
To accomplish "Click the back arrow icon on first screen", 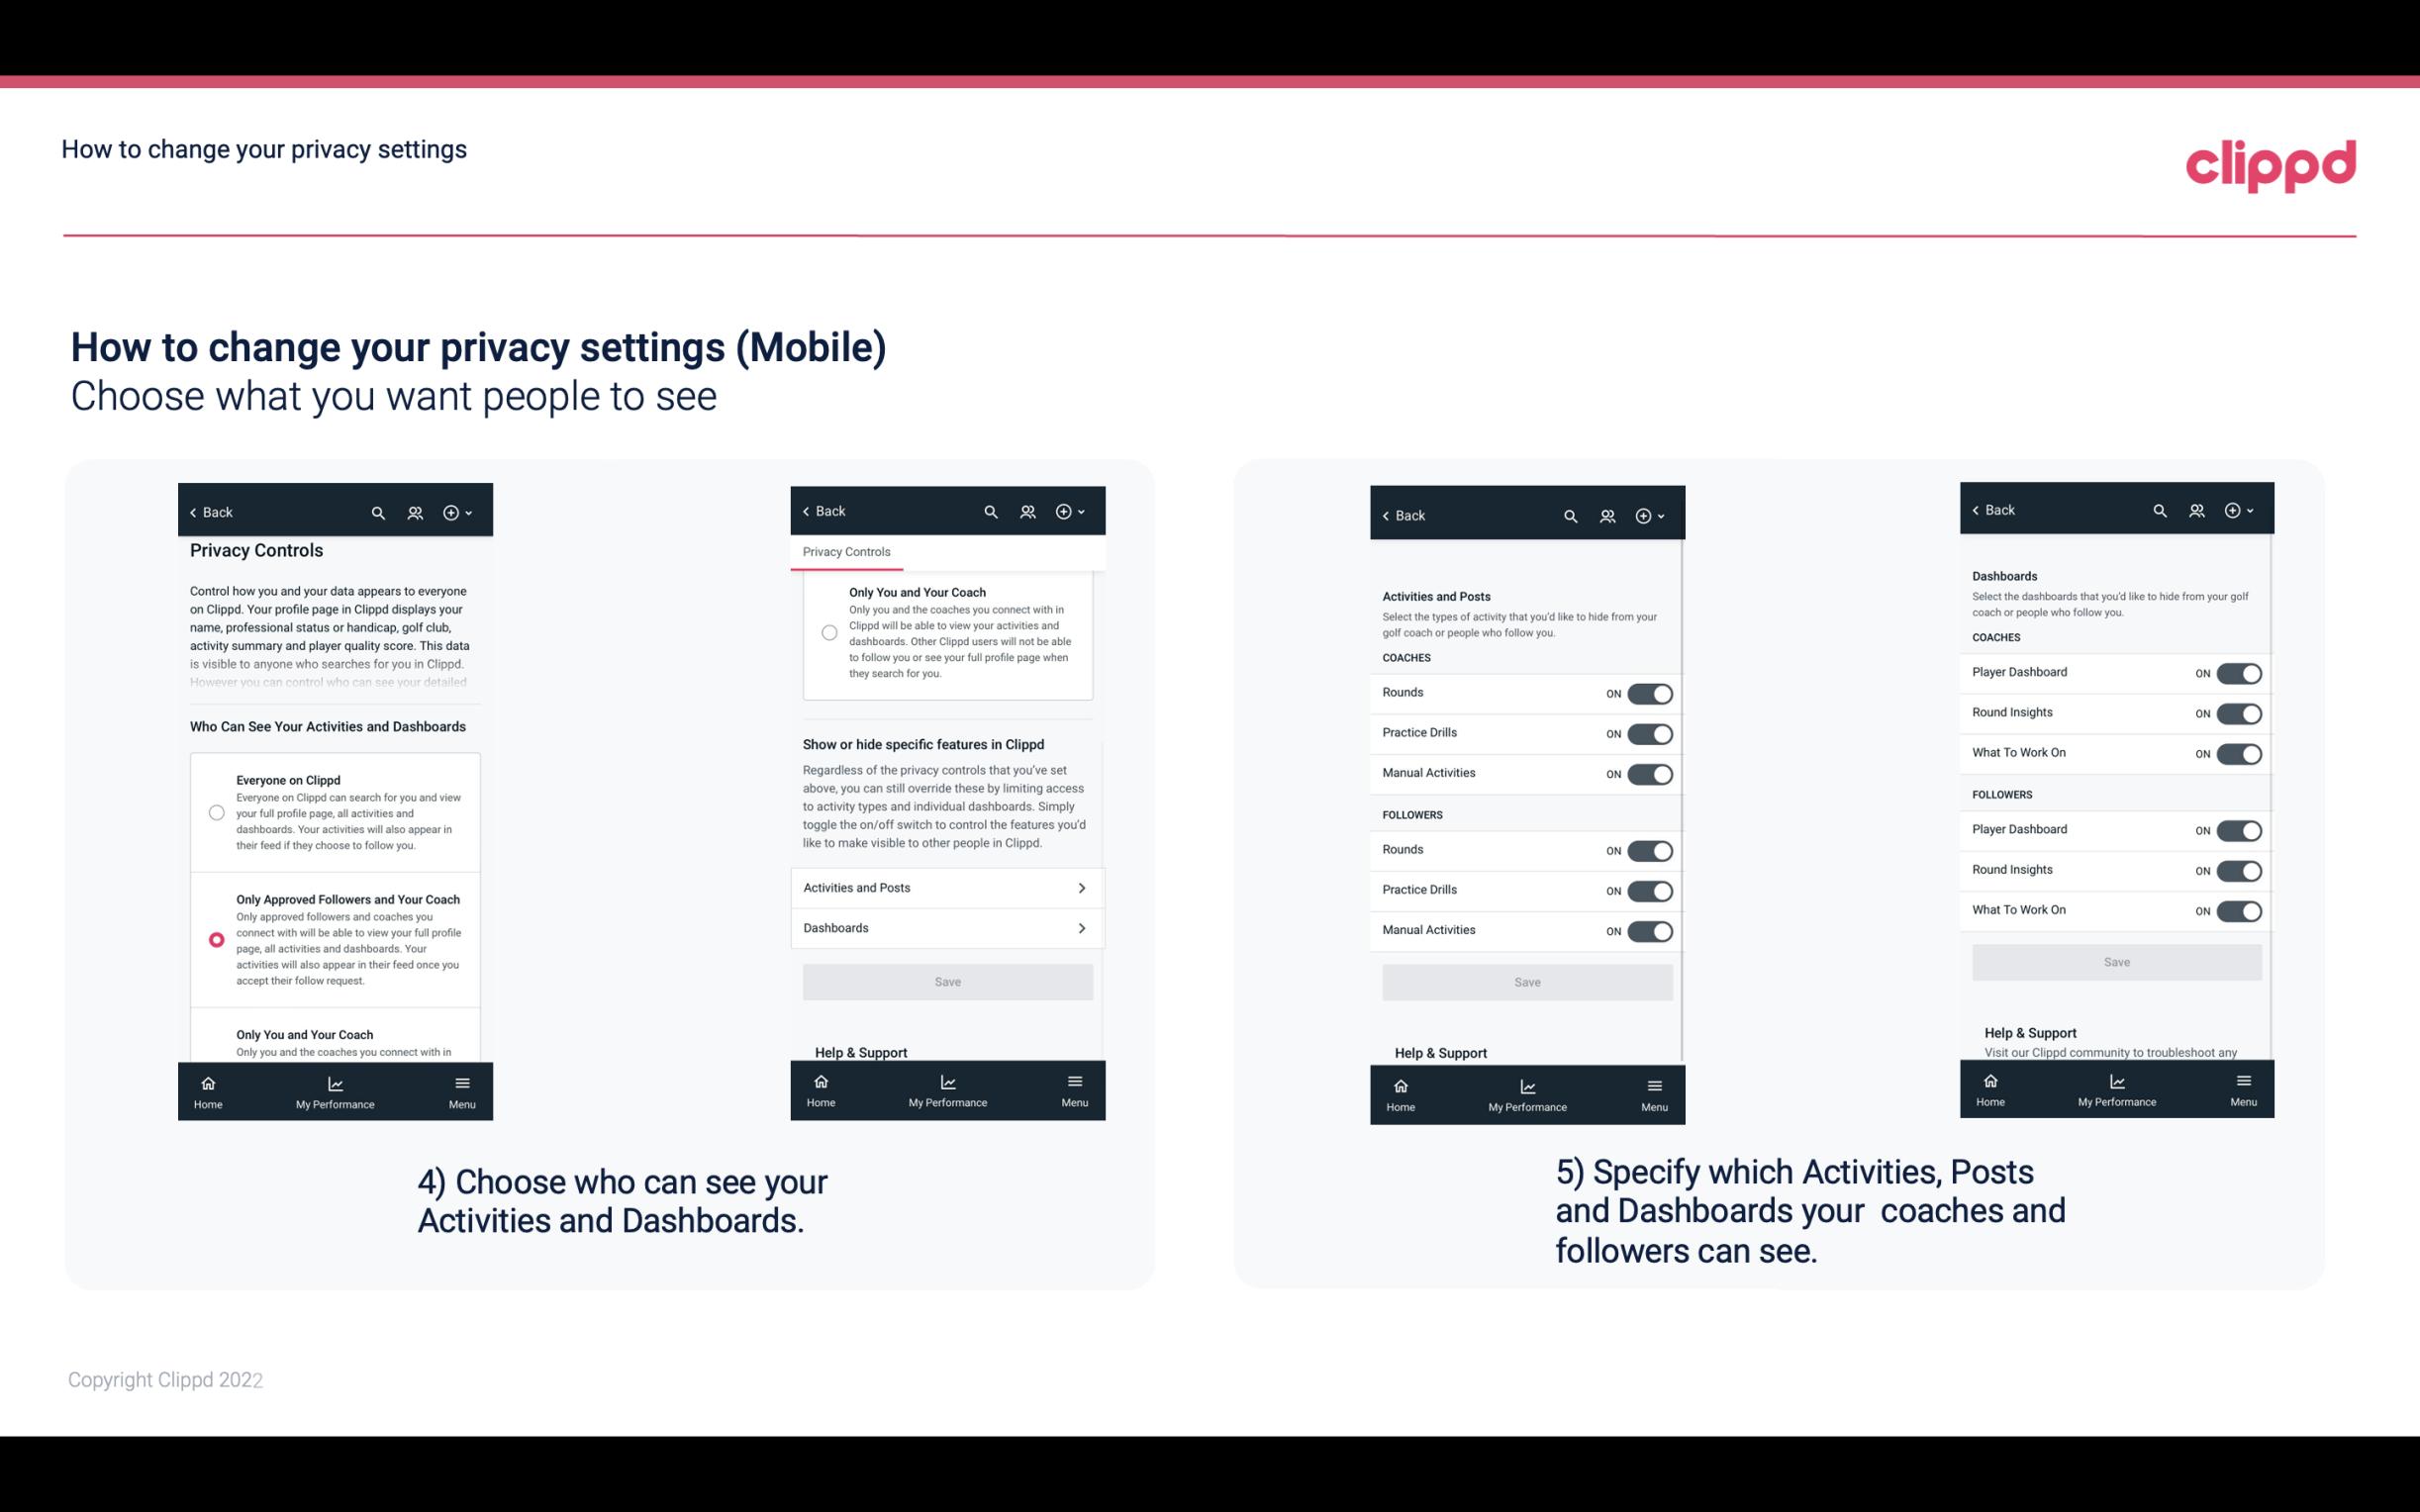I will tap(195, 513).
